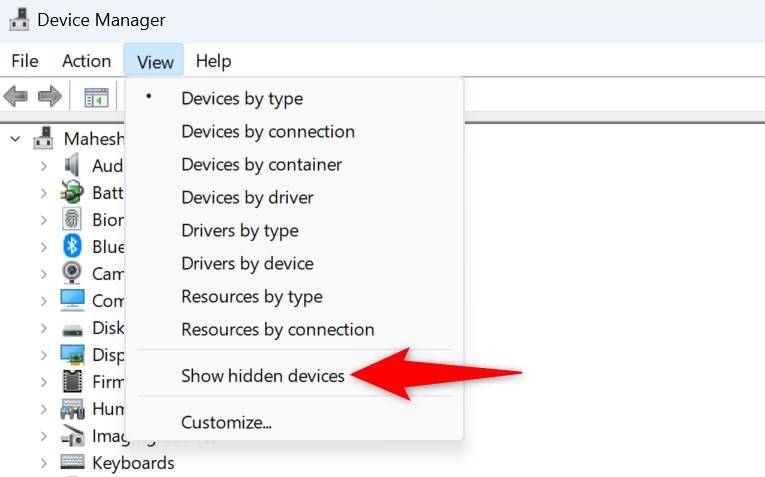Collapse the Mahesh computer root node
This screenshot has width=765, height=477.
pyautogui.click(x=15, y=138)
